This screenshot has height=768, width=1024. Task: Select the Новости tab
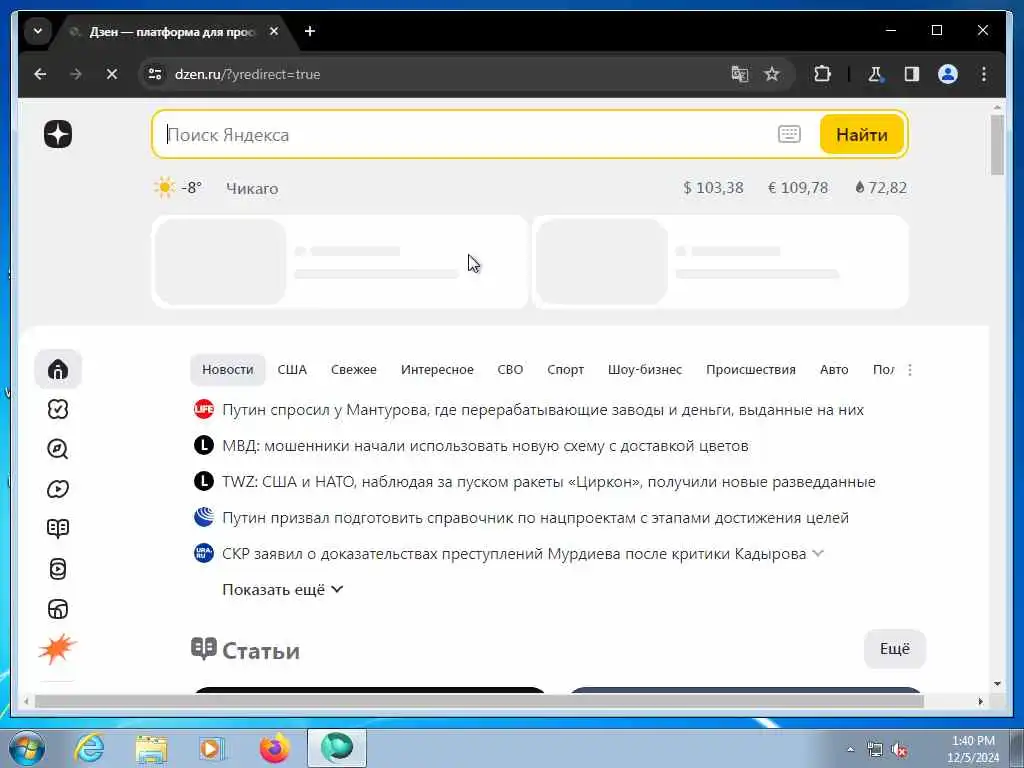pyautogui.click(x=227, y=370)
